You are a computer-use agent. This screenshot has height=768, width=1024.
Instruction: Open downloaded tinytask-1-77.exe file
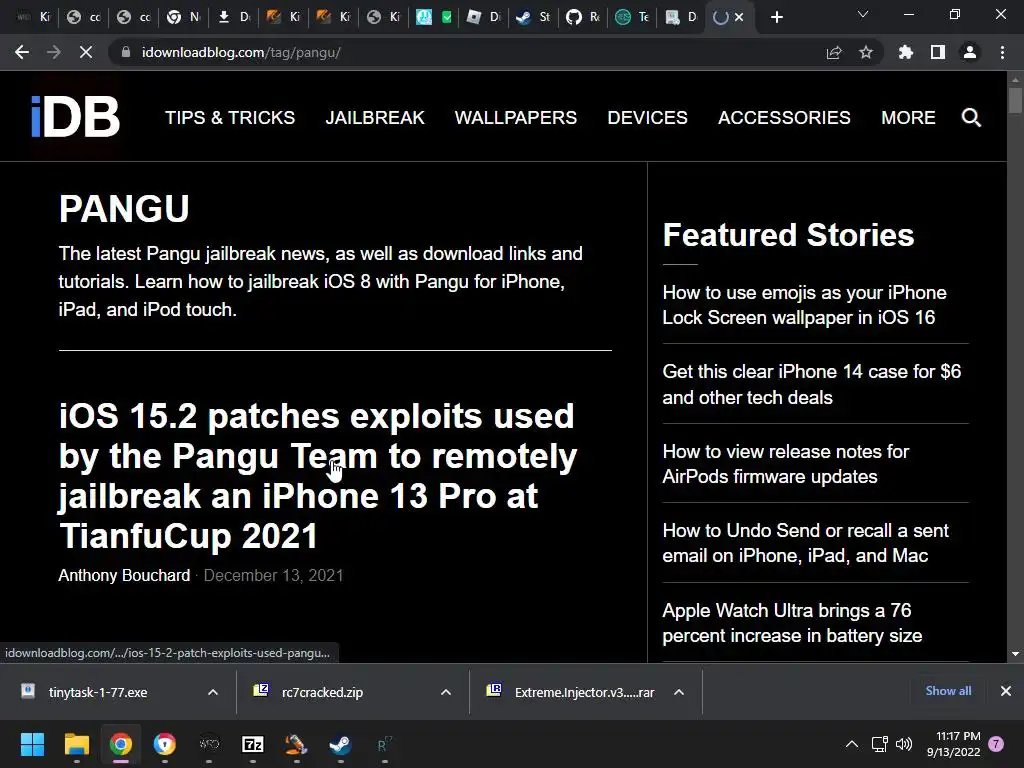[98, 692]
